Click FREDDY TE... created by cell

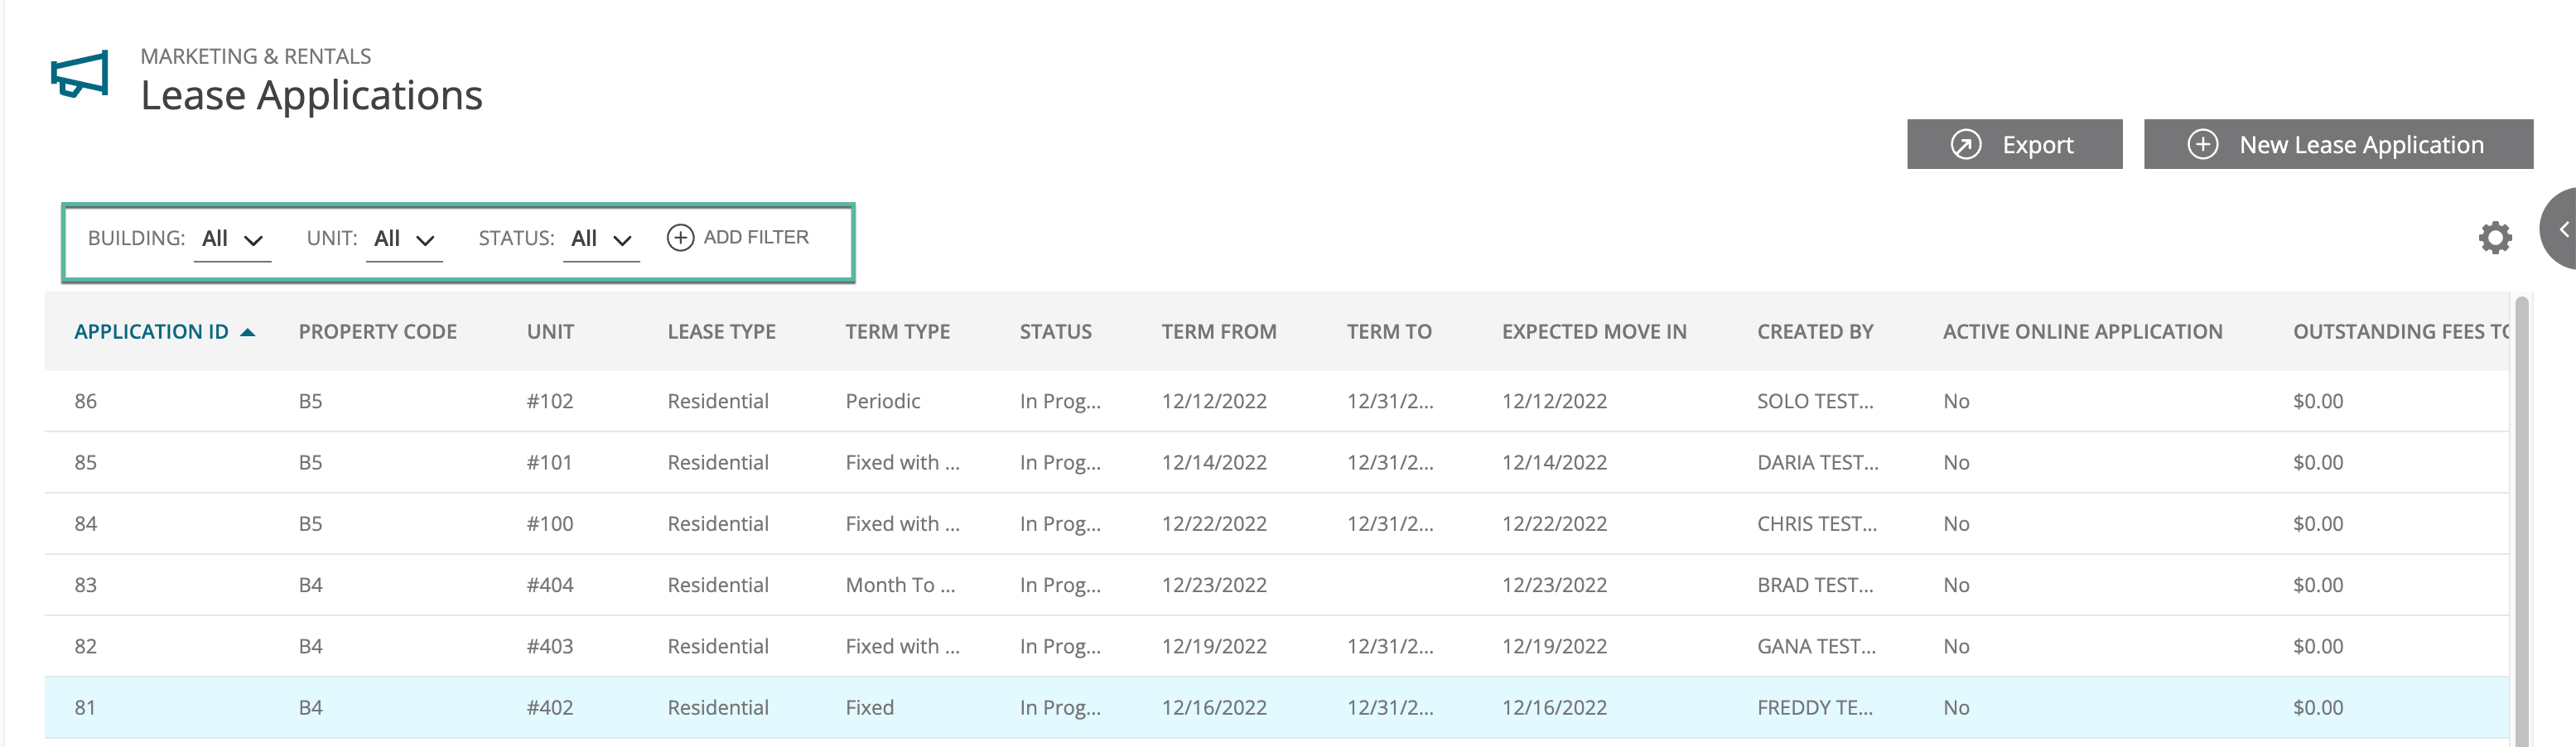pyautogui.click(x=1815, y=708)
